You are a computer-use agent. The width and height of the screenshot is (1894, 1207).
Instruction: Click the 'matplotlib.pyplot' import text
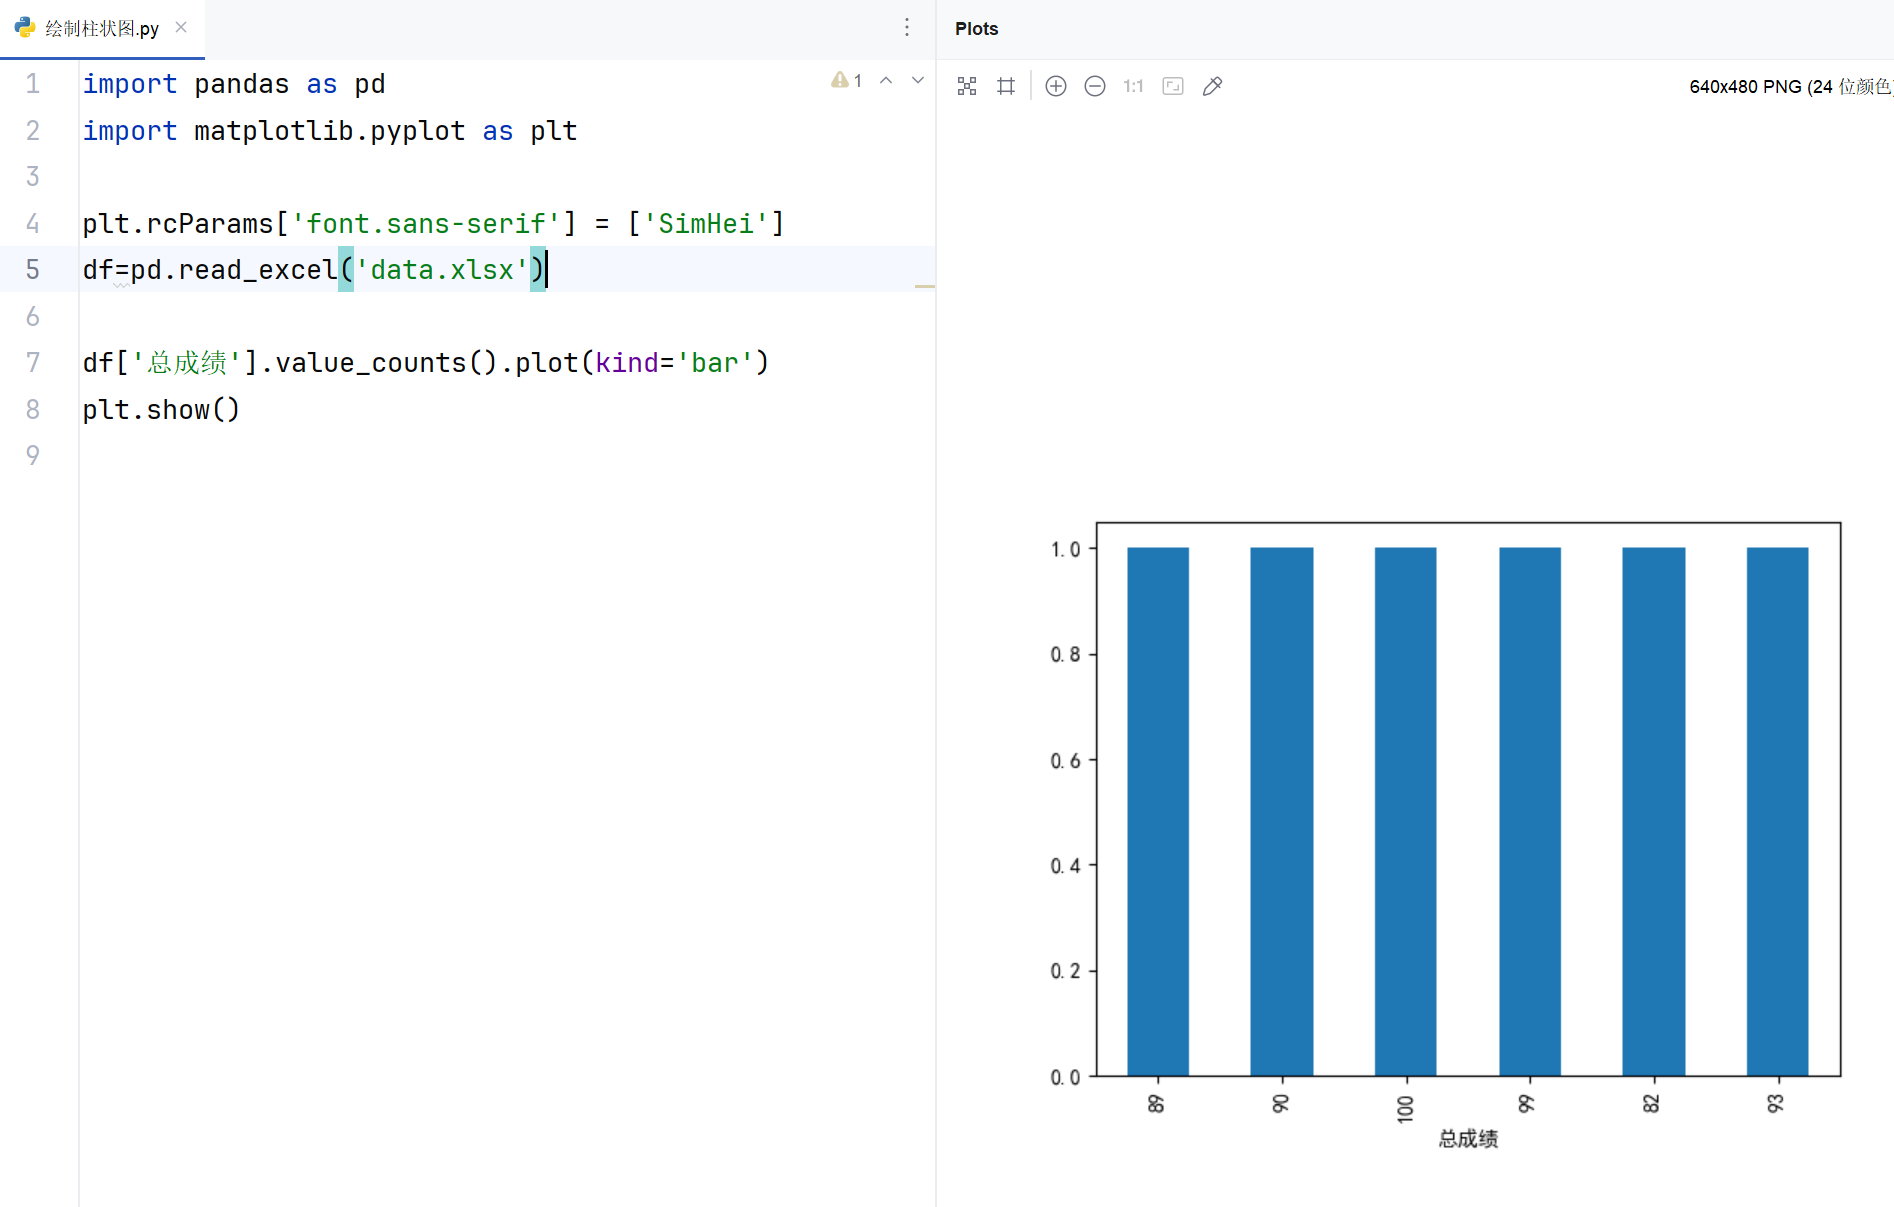(x=330, y=131)
